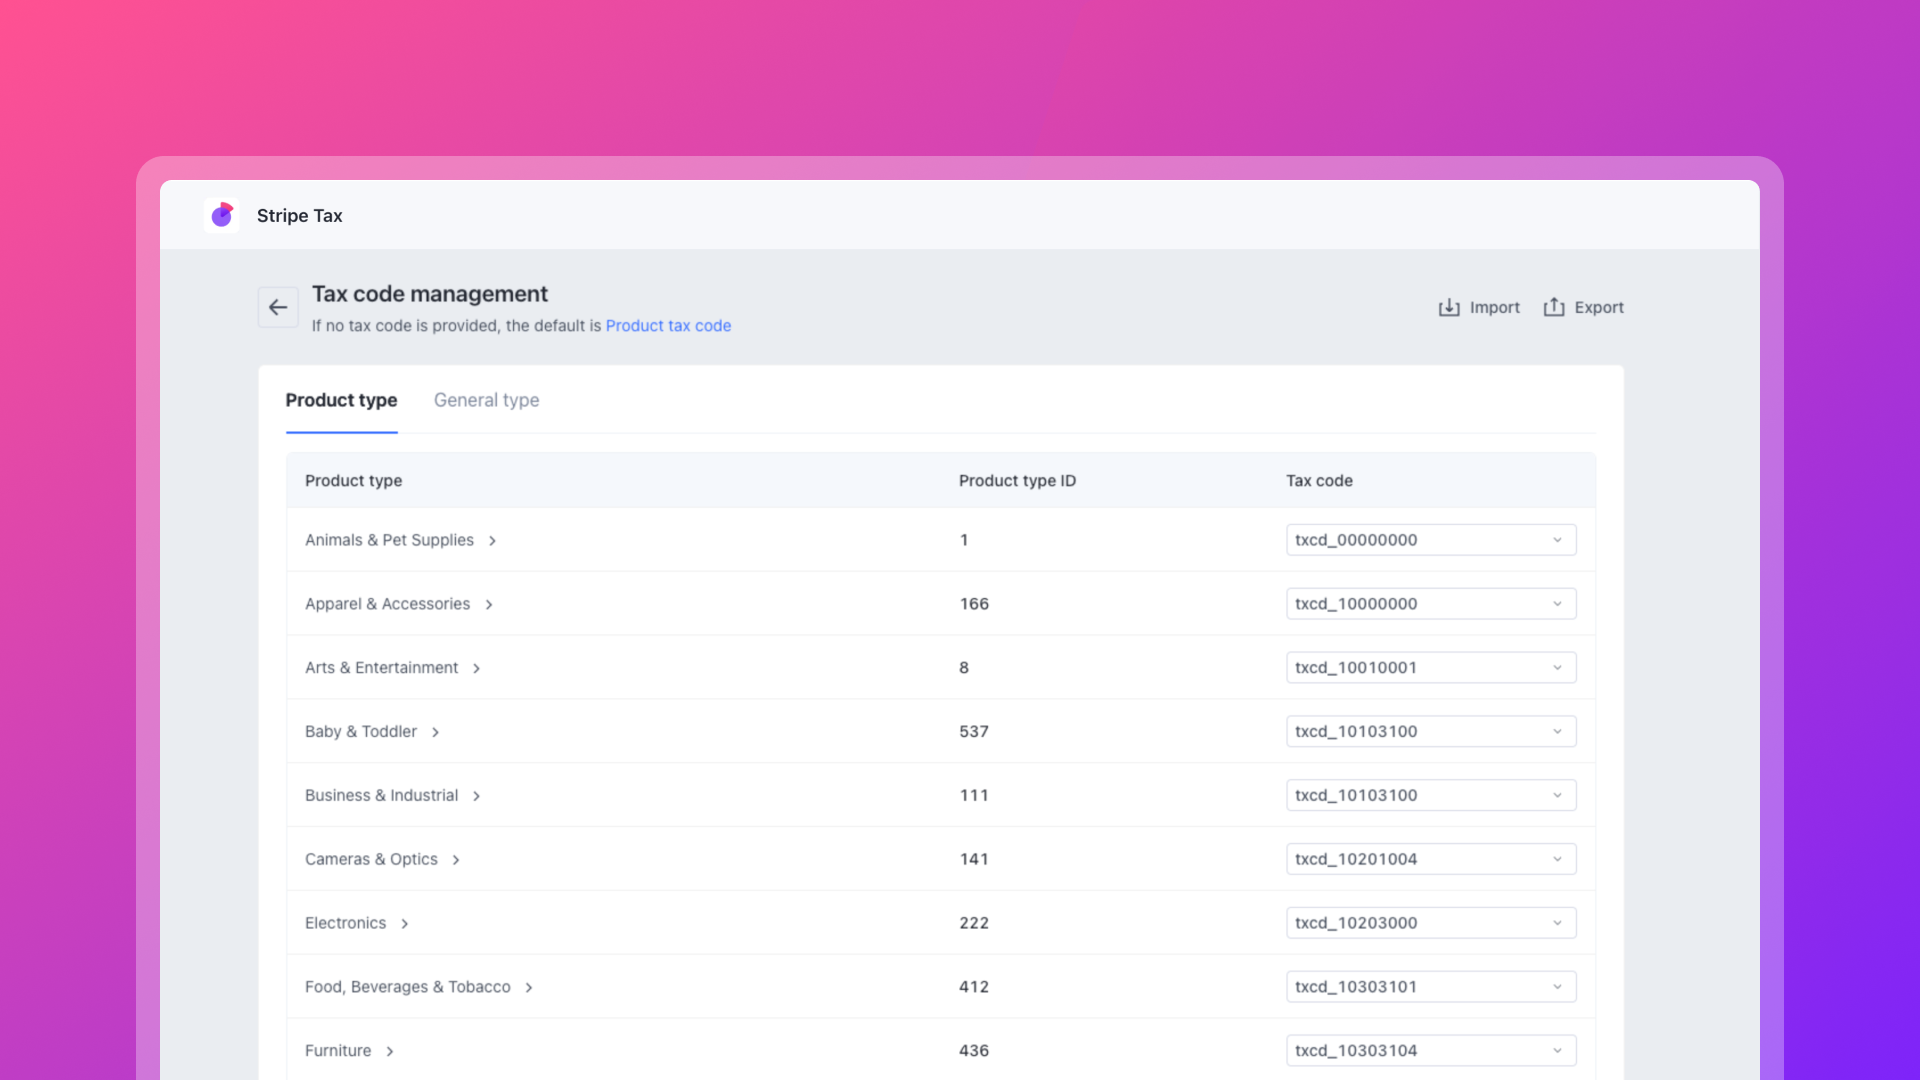1920x1080 pixels.
Task: Open tax code dropdown txcd_00000000
Action: 1430,540
